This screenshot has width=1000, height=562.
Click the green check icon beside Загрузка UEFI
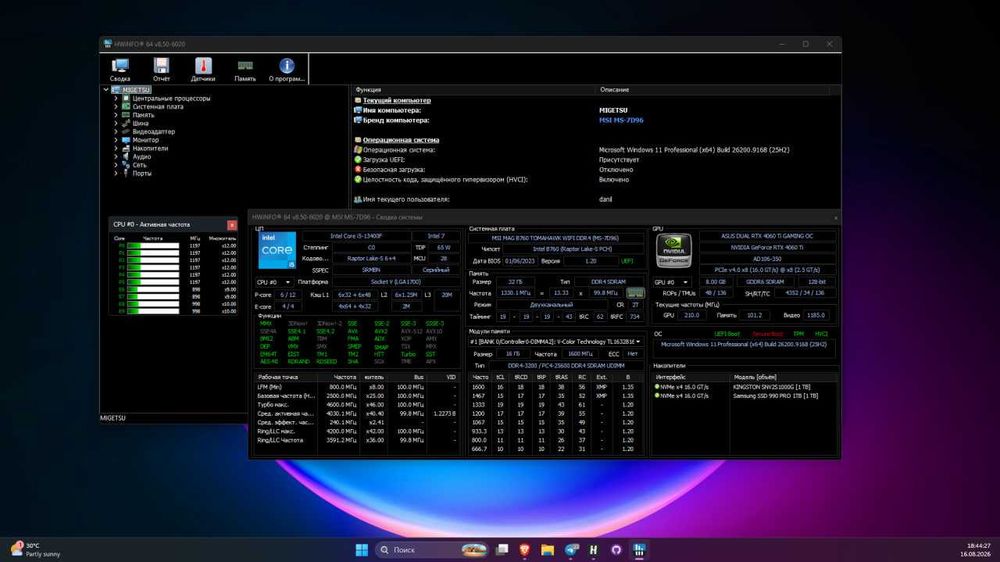pyautogui.click(x=358, y=159)
